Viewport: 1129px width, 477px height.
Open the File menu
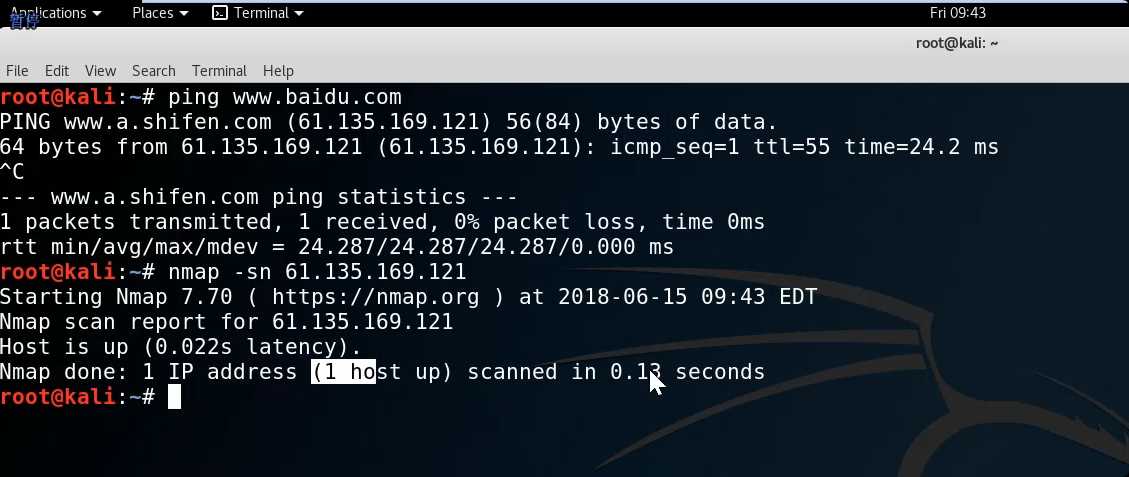(17, 70)
